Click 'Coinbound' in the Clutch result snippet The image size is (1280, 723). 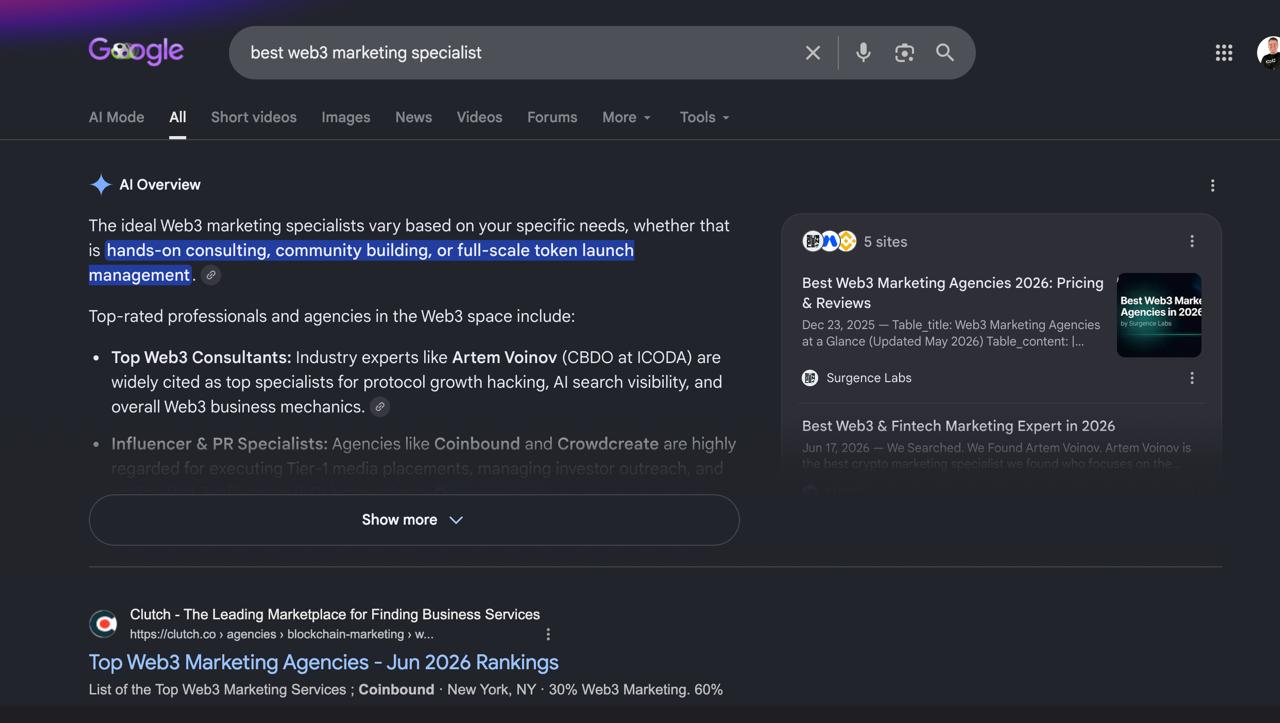[396, 689]
